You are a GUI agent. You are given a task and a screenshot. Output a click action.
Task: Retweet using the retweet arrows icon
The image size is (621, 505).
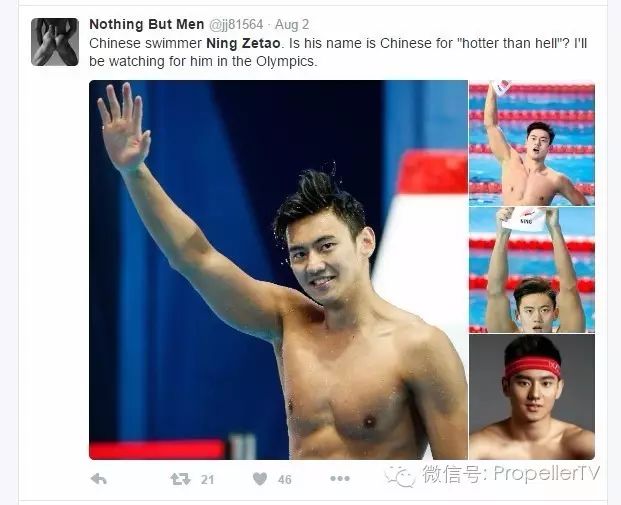(x=180, y=479)
